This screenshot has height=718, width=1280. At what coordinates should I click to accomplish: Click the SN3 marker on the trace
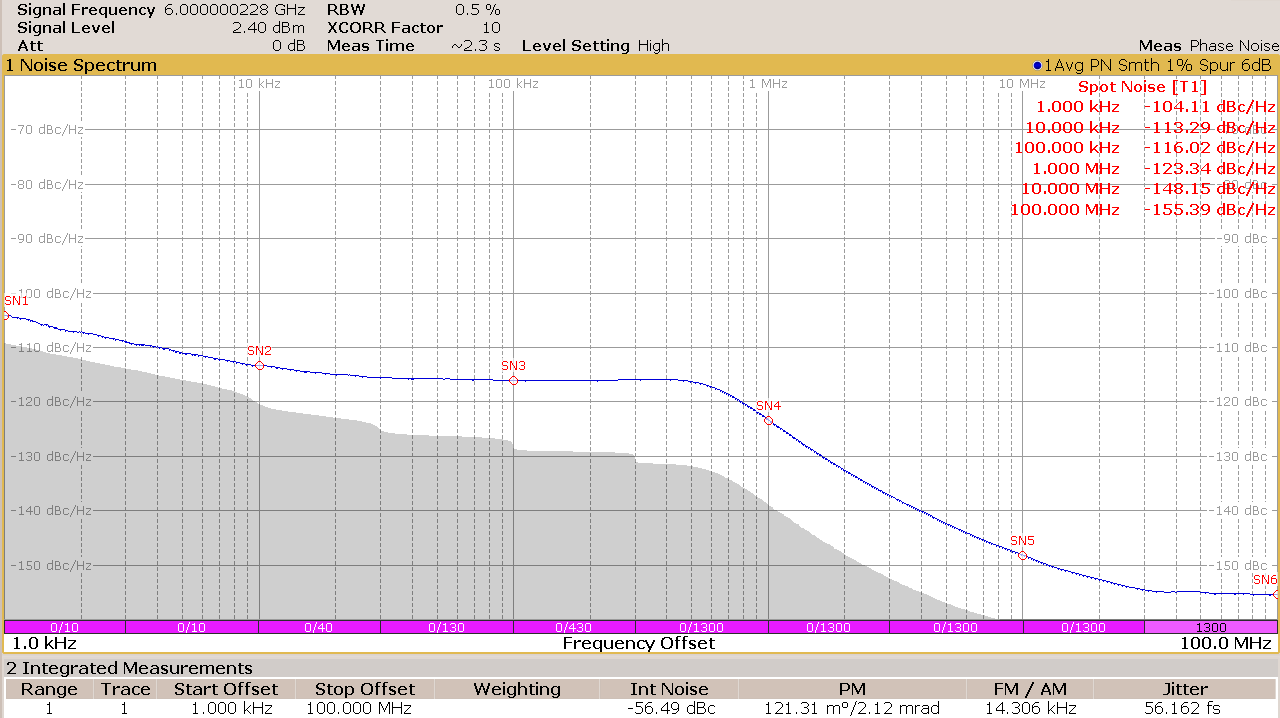point(514,380)
